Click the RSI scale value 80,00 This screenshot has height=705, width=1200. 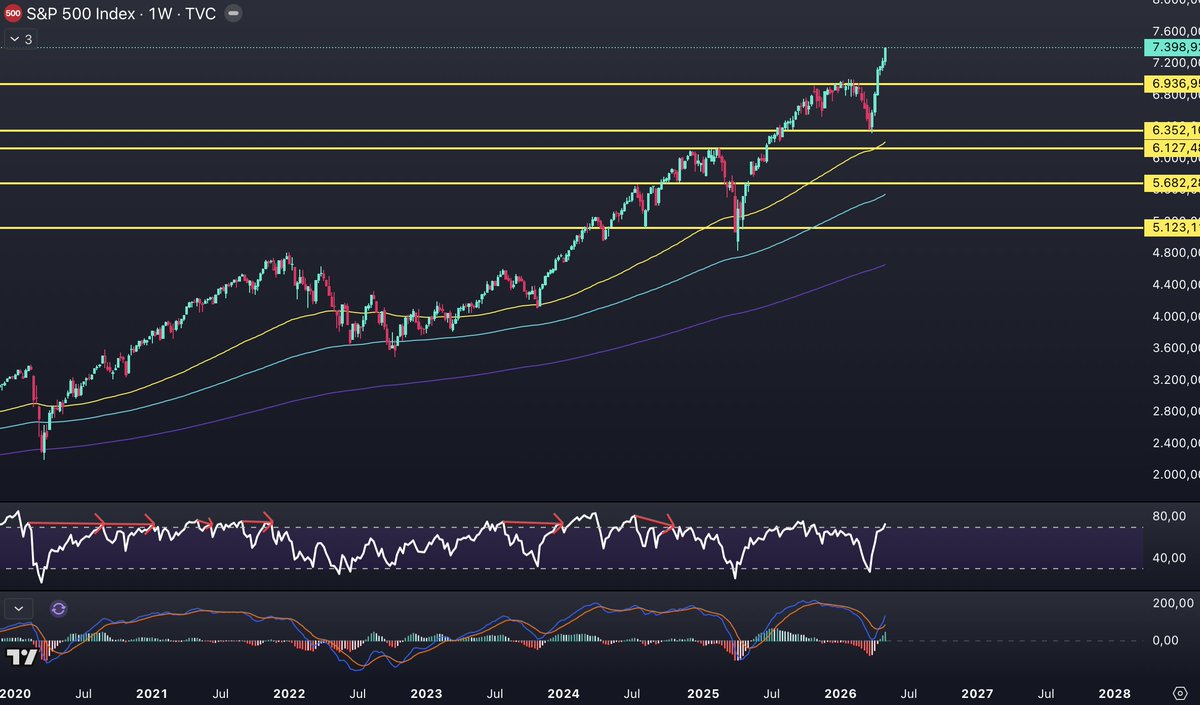(x=1169, y=517)
